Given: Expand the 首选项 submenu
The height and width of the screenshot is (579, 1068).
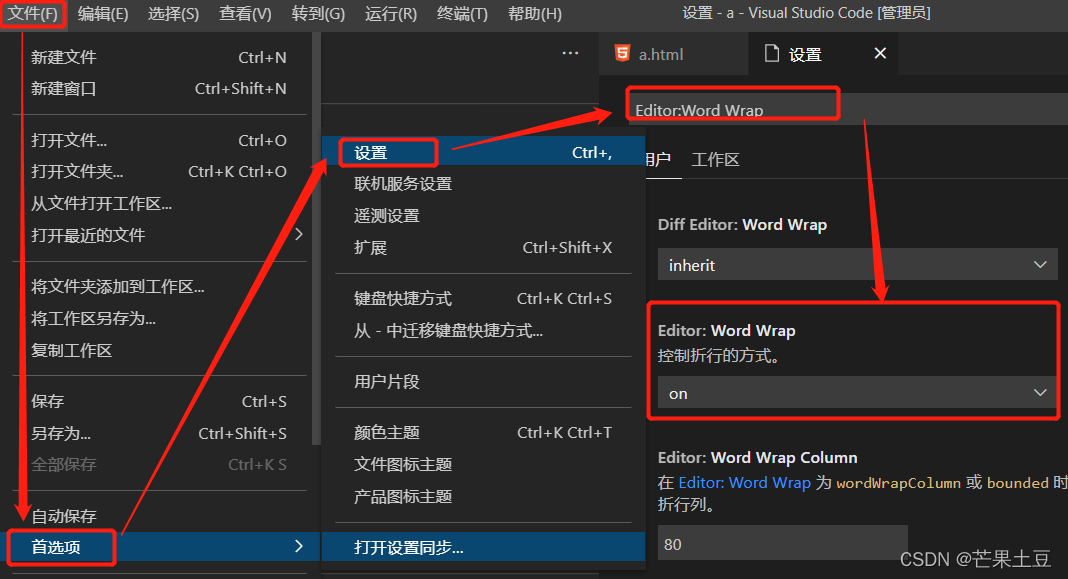Looking at the screenshot, I should coord(162,547).
